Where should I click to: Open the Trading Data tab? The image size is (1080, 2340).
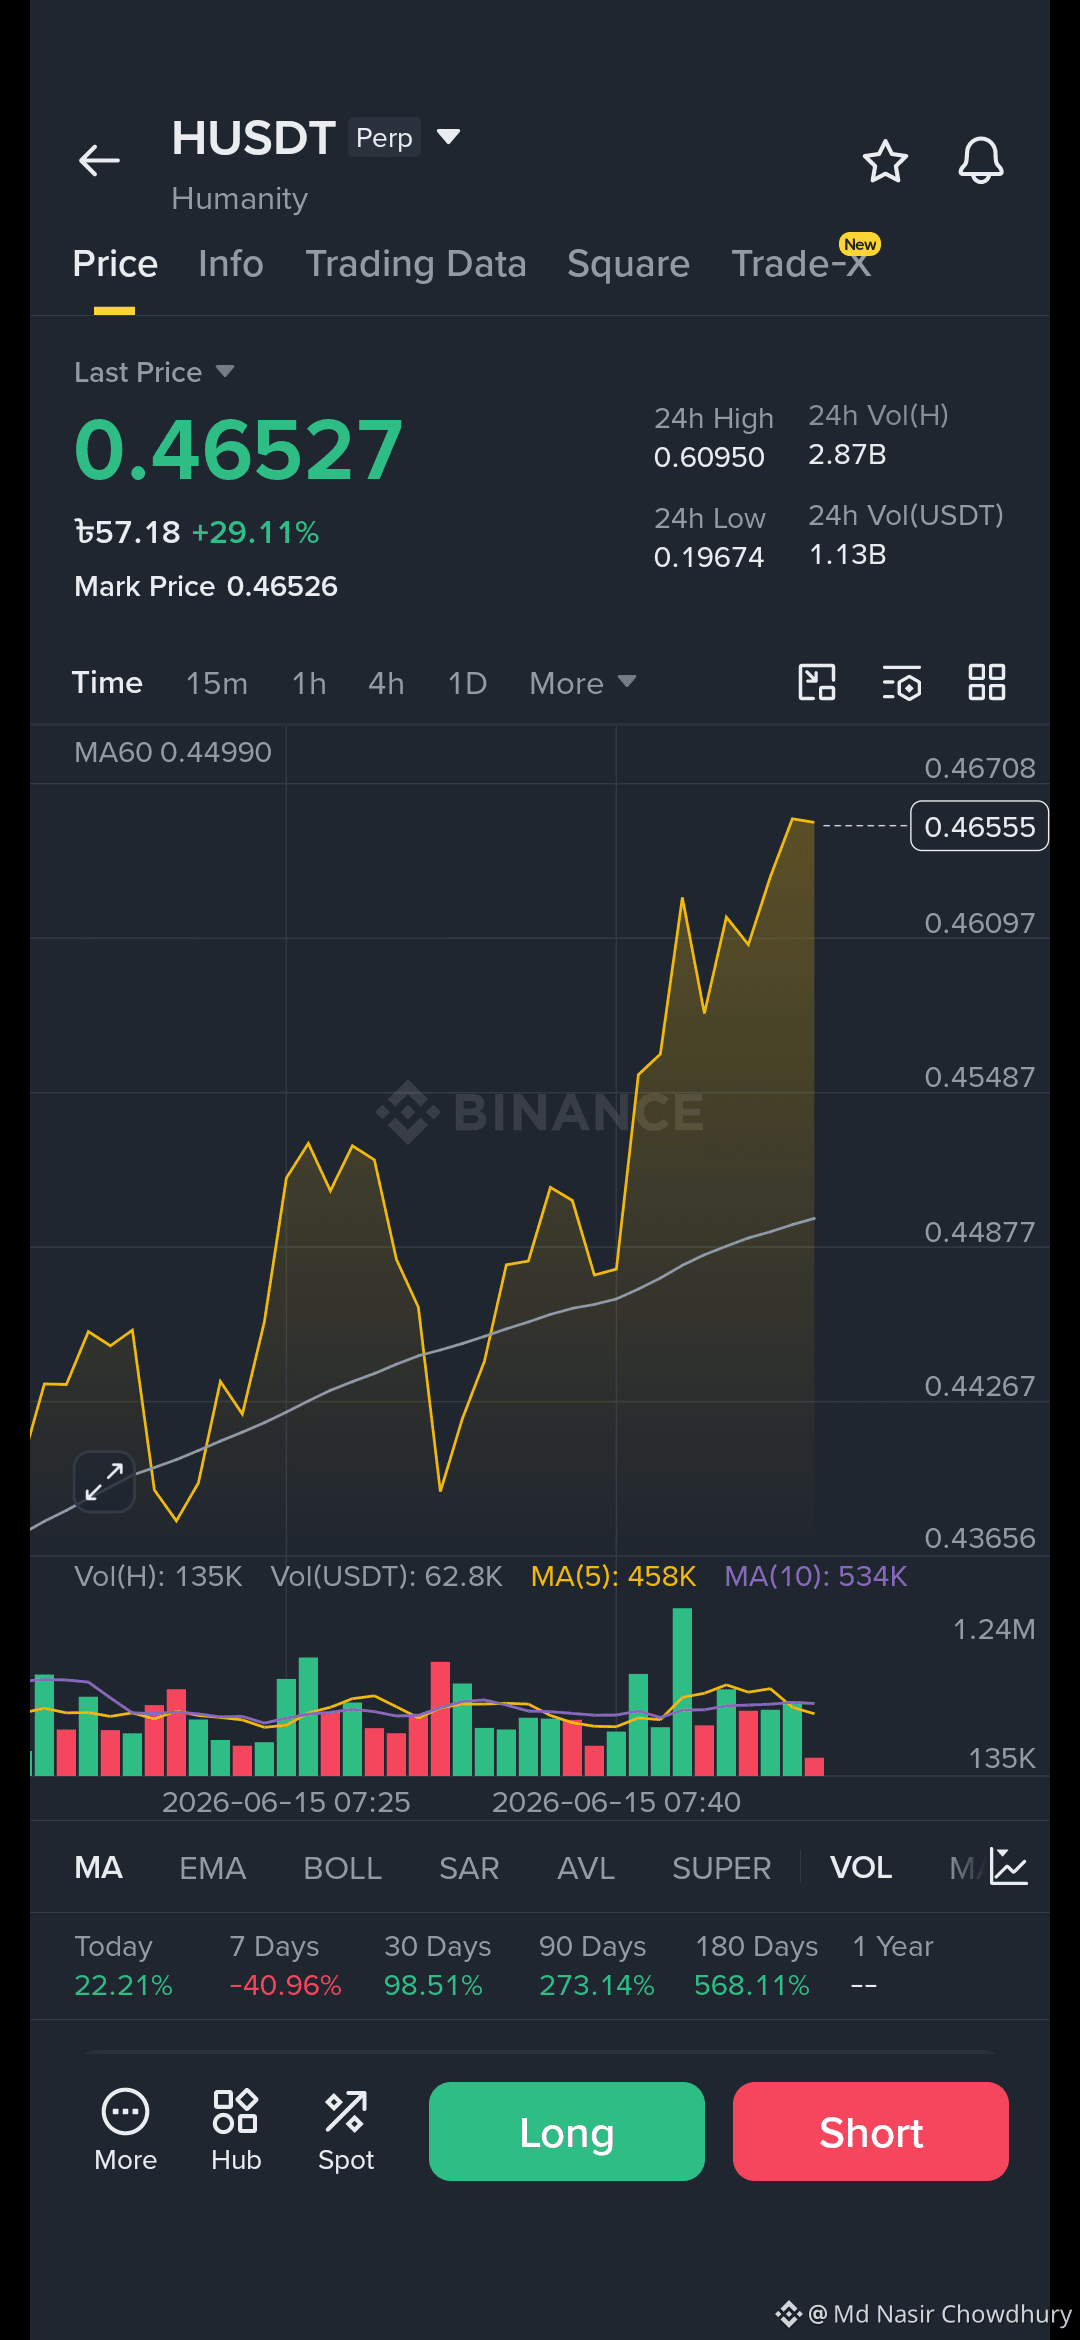(x=416, y=264)
